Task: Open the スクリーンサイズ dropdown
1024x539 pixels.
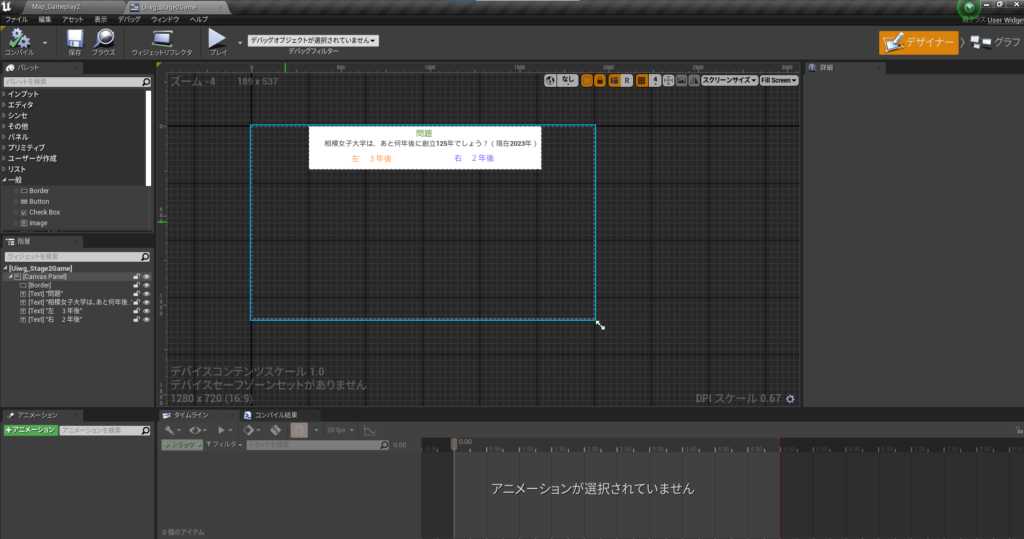Action: [729, 80]
